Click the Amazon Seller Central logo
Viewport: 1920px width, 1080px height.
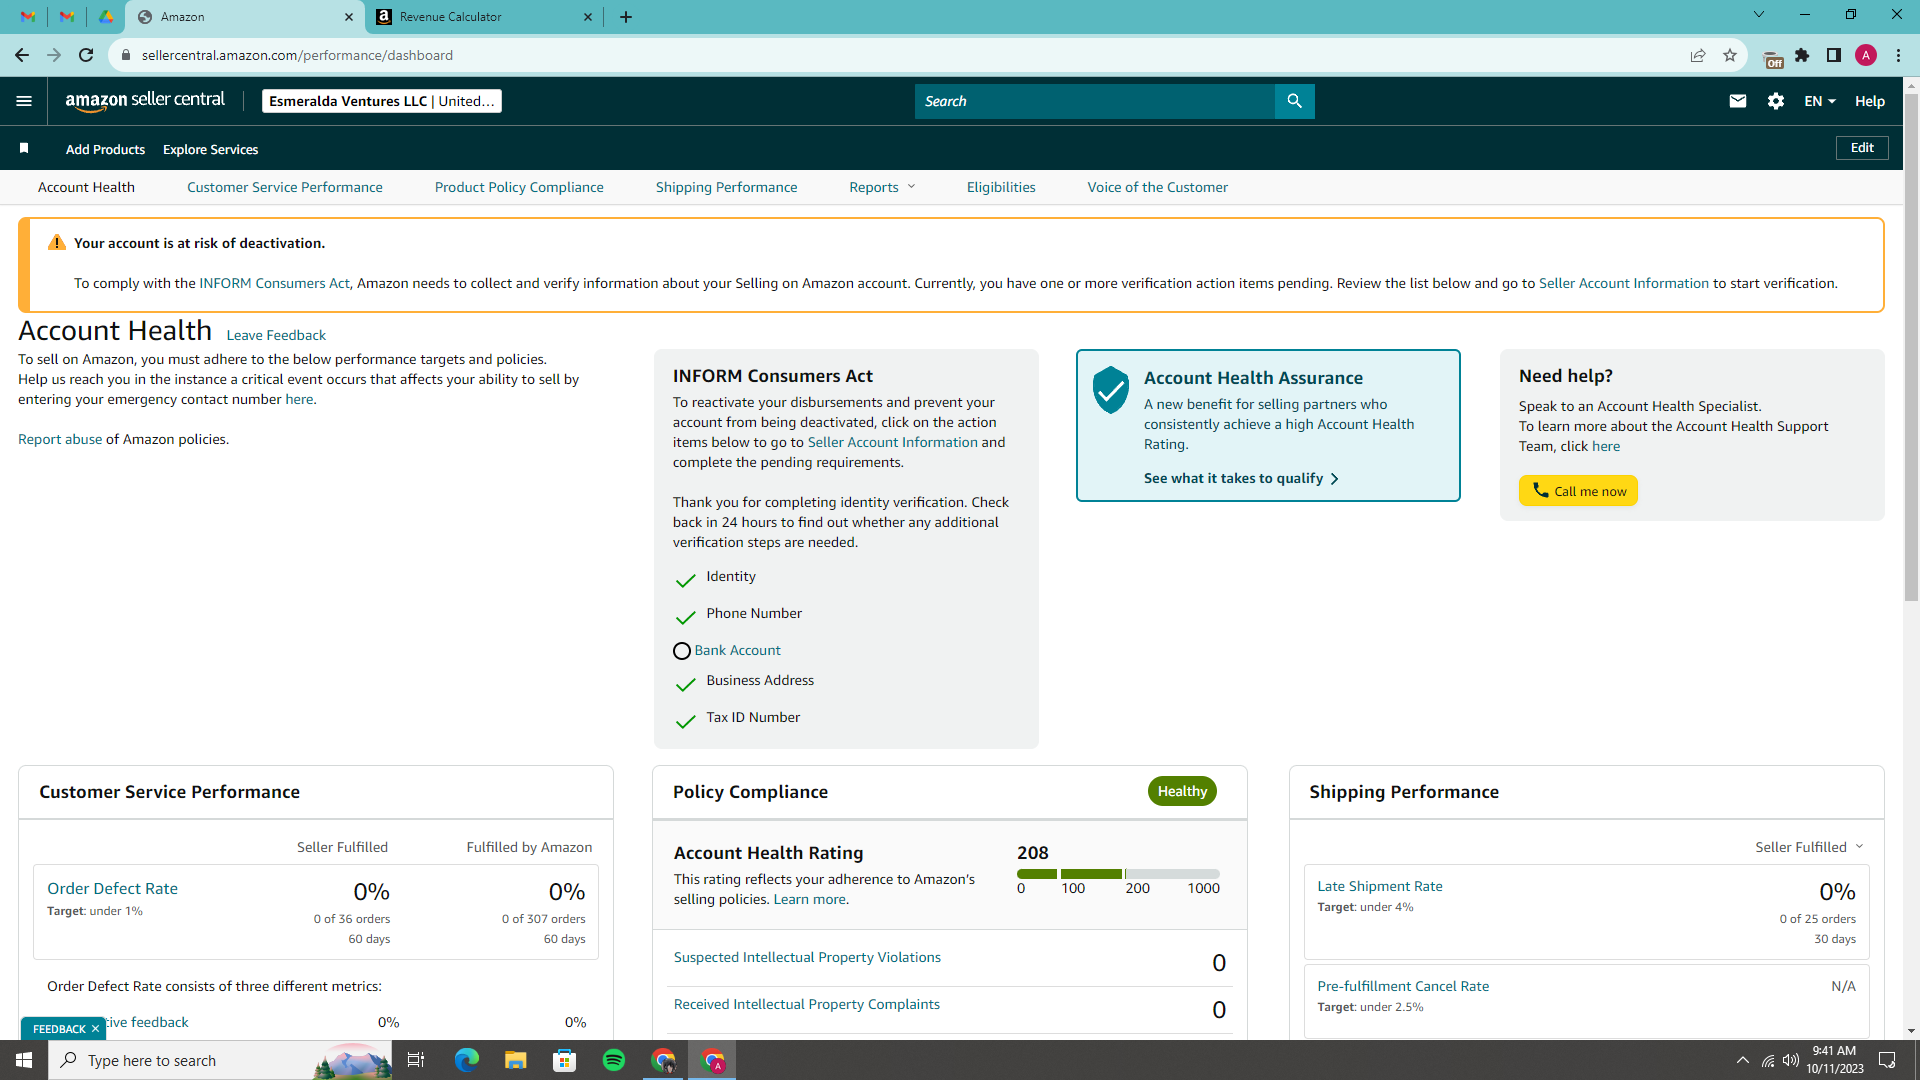click(145, 101)
